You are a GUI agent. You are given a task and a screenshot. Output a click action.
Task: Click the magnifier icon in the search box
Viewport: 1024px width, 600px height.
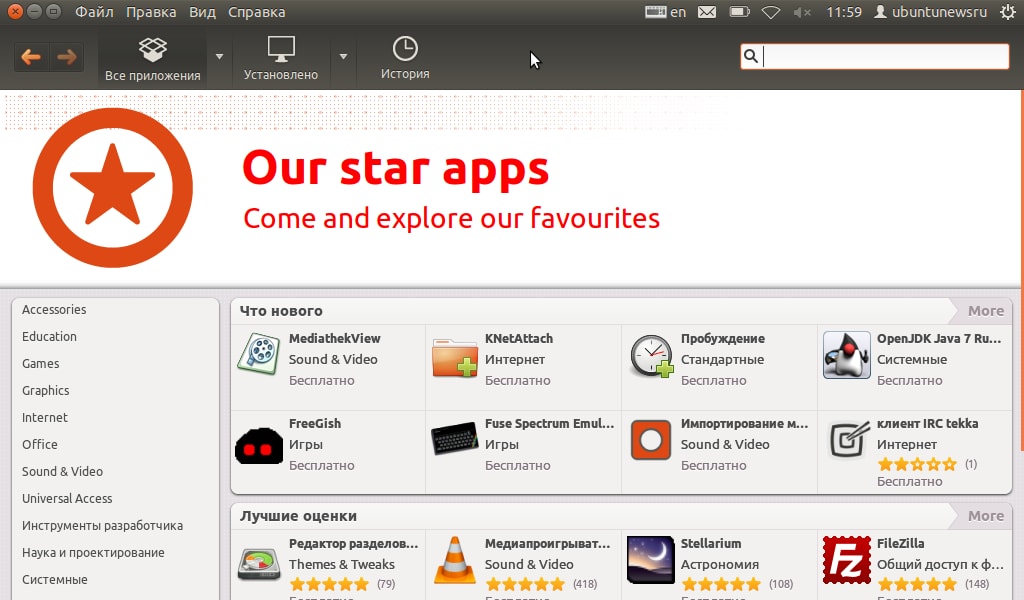click(x=751, y=56)
